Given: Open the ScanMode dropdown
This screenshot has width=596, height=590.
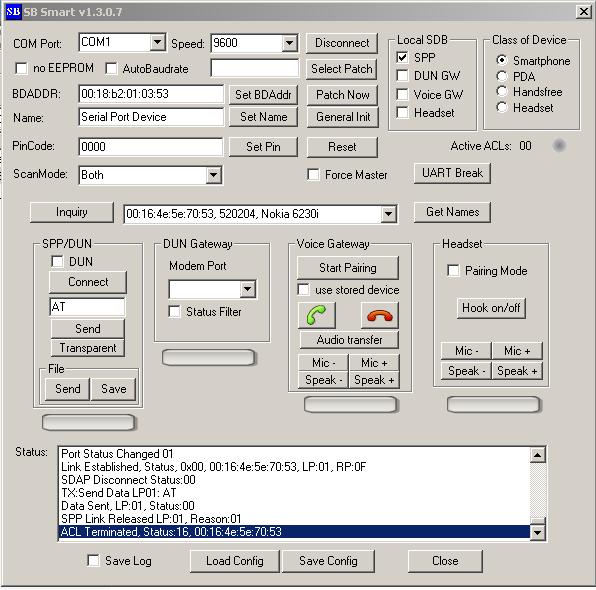Looking at the screenshot, I should (214, 175).
